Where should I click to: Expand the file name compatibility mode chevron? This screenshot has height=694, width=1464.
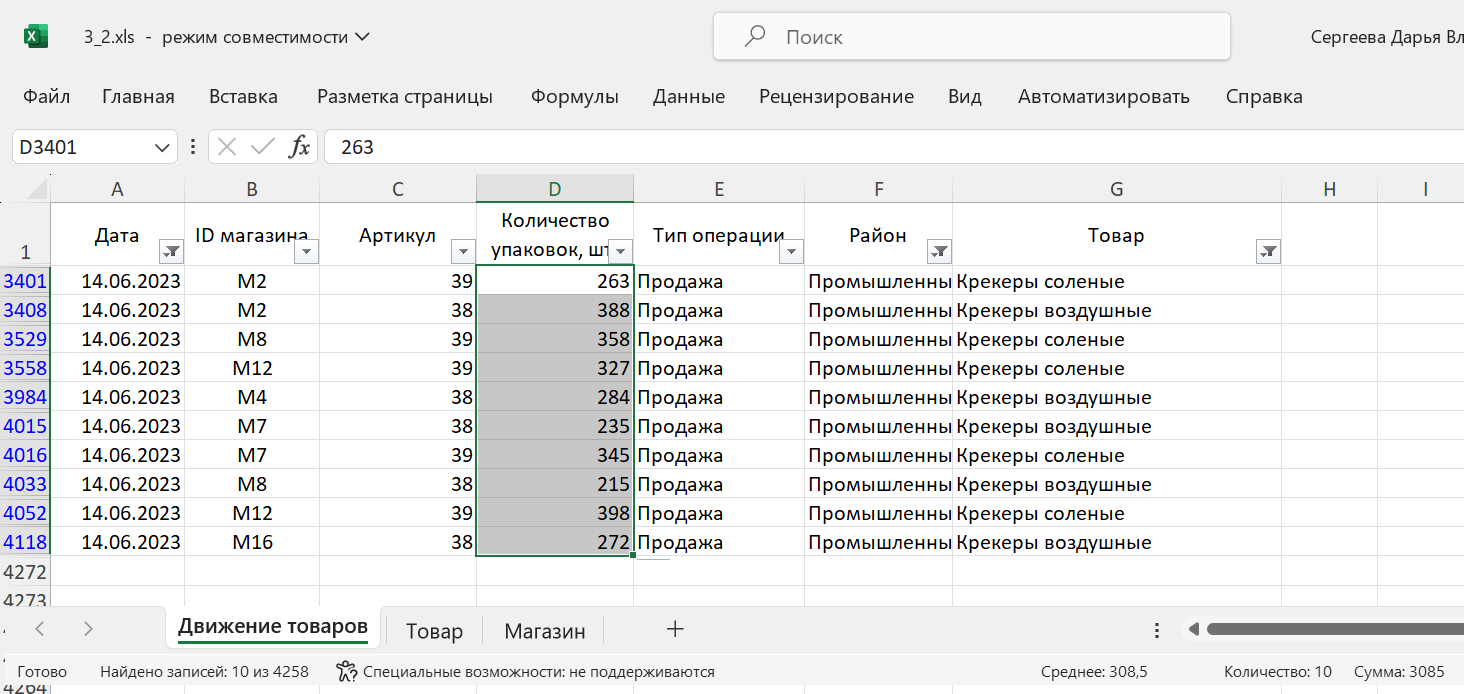(x=362, y=37)
